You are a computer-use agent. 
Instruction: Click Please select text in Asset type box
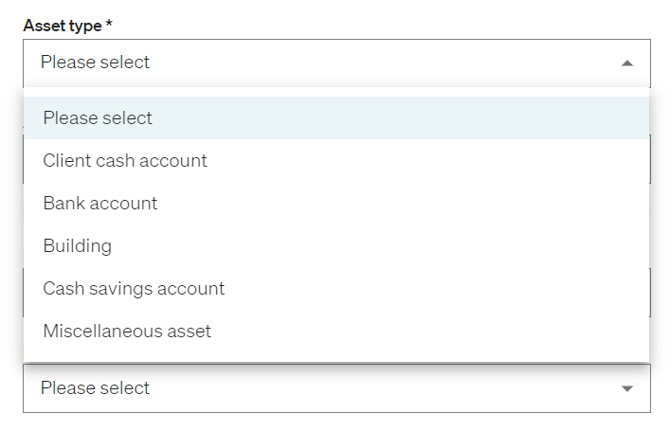click(95, 62)
